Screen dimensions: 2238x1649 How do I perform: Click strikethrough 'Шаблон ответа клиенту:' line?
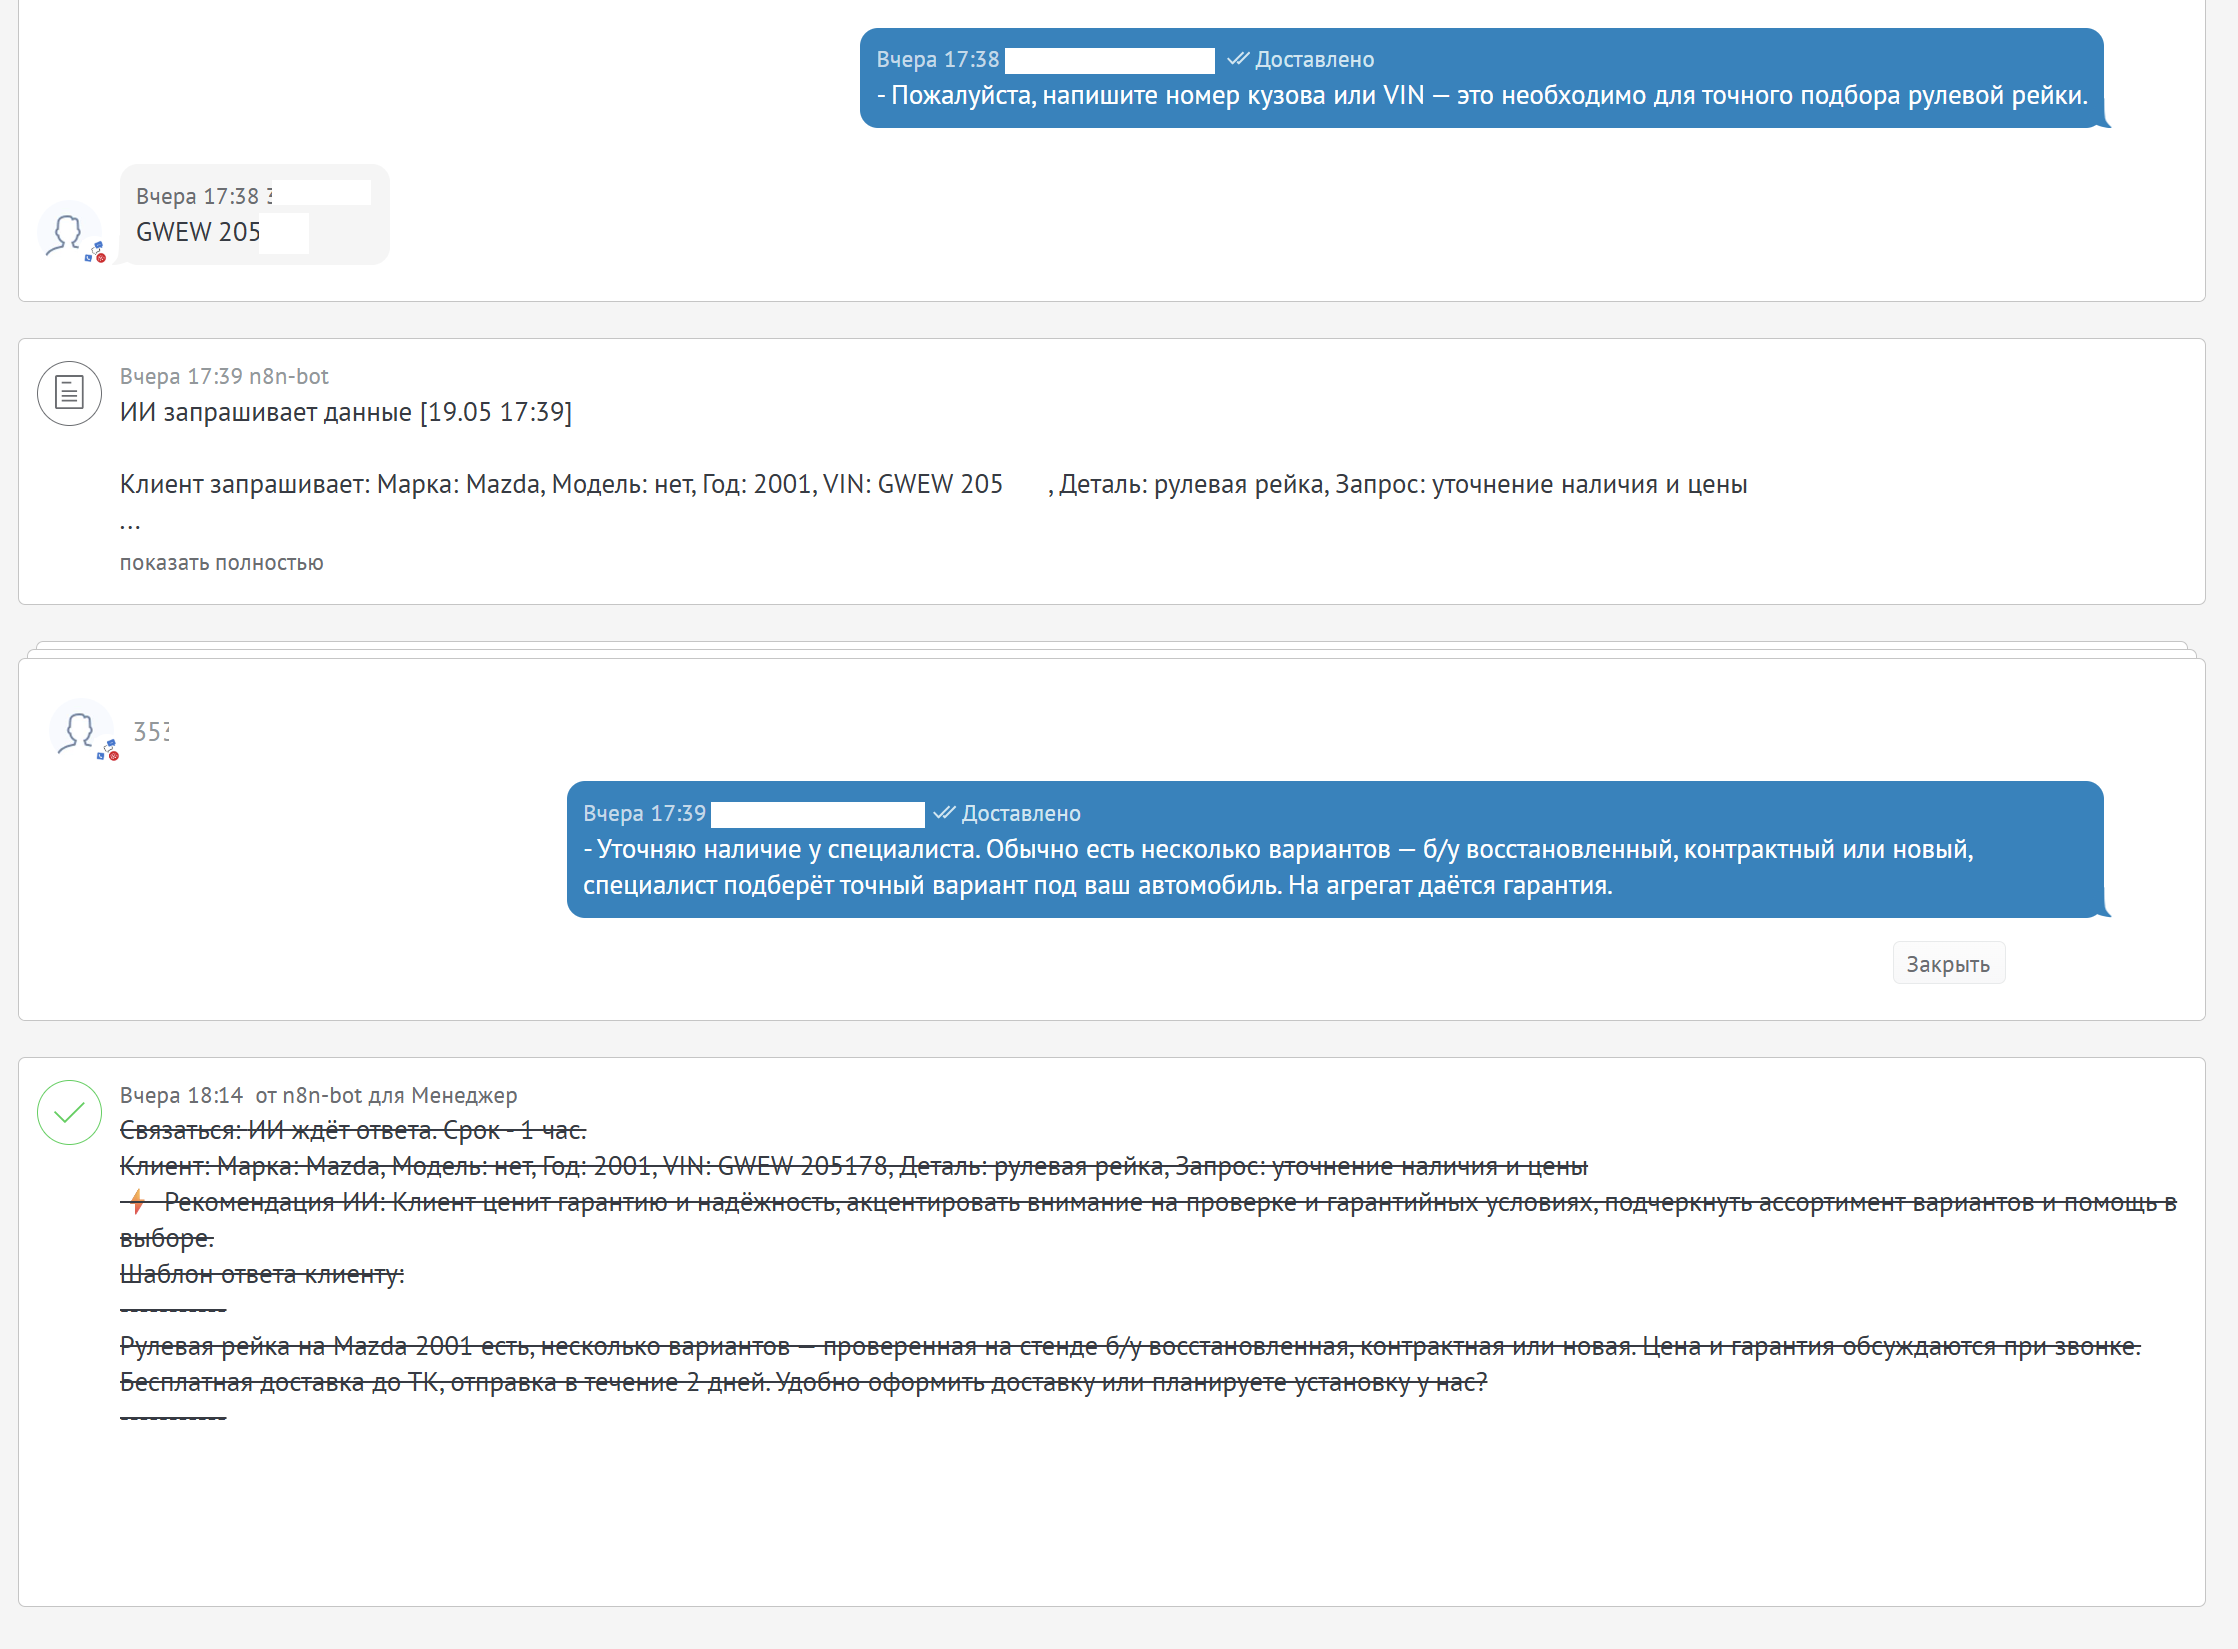pyautogui.click(x=262, y=1274)
